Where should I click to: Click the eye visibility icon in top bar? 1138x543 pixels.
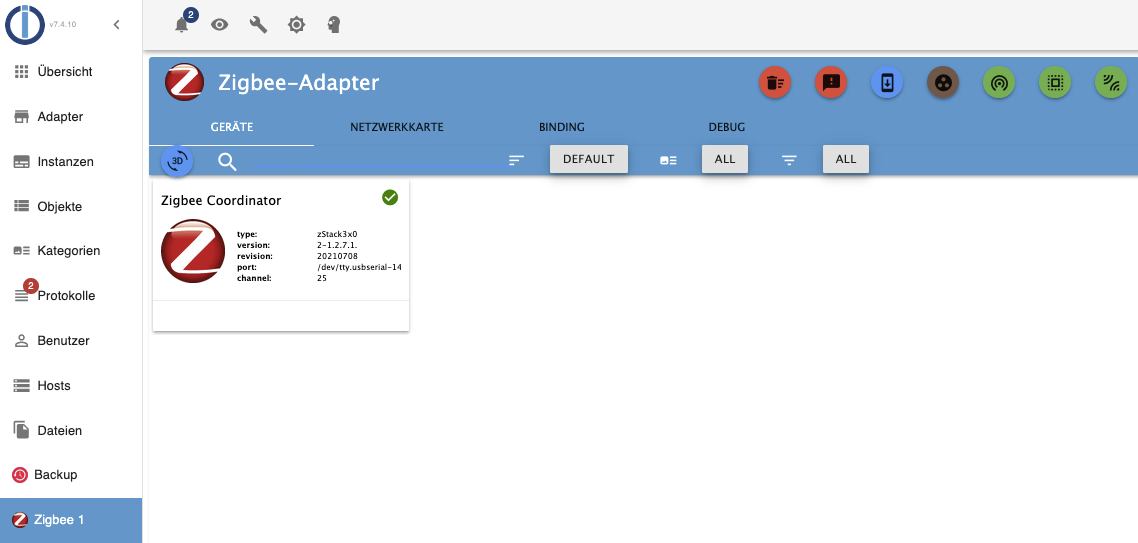[219, 25]
